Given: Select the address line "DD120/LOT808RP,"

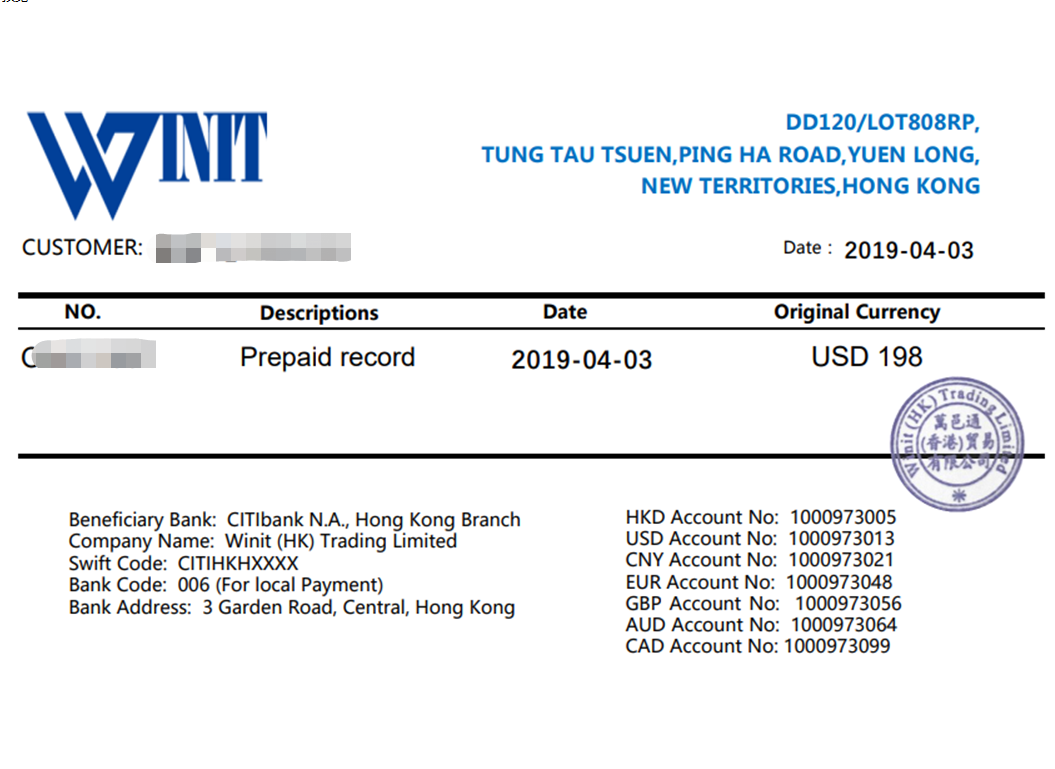Looking at the screenshot, I should [x=882, y=122].
